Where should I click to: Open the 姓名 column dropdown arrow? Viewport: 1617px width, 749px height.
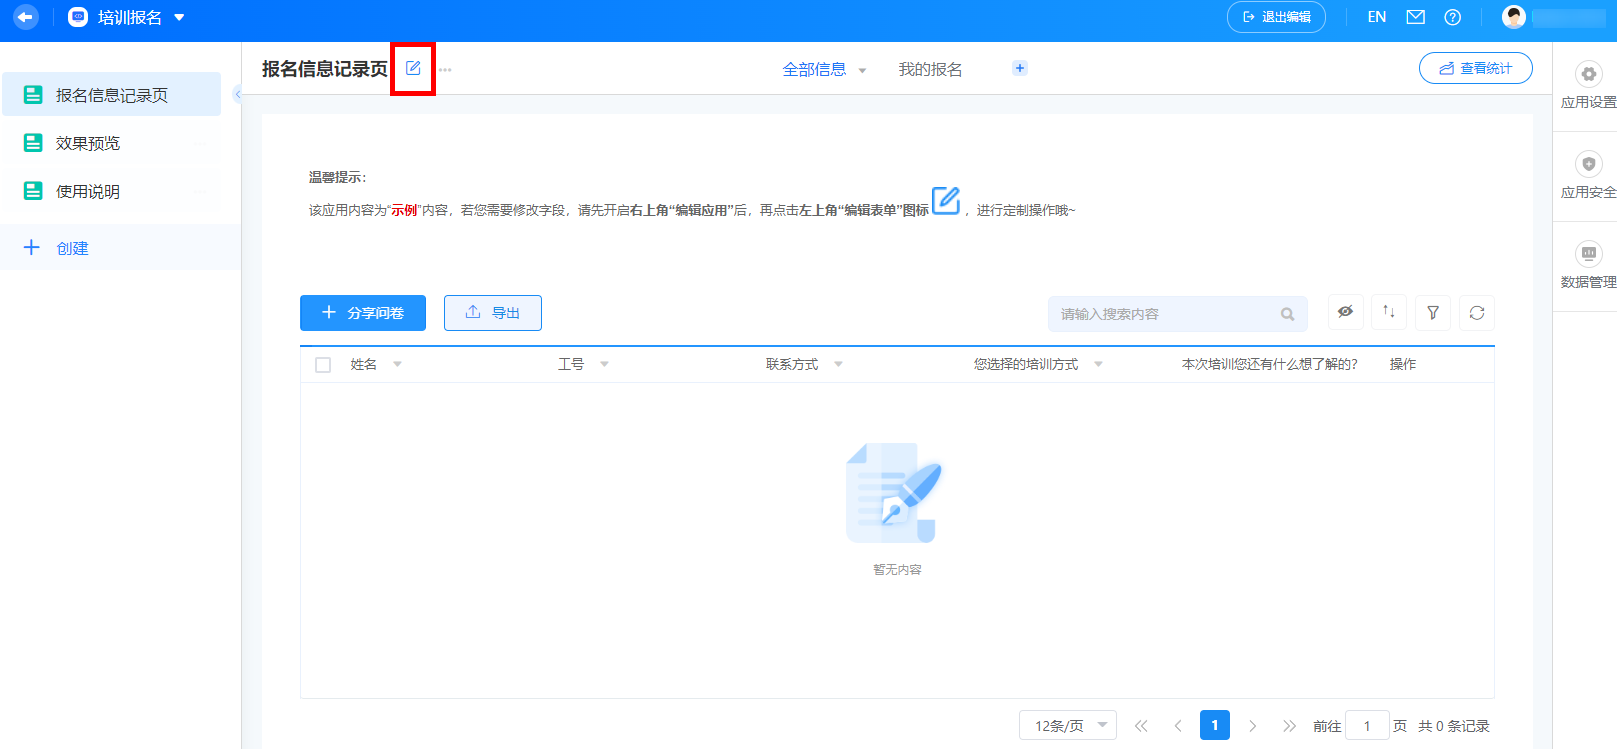397,364
